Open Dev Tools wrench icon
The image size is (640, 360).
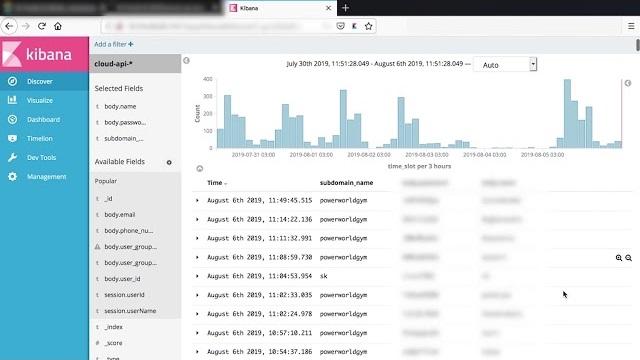12,157
